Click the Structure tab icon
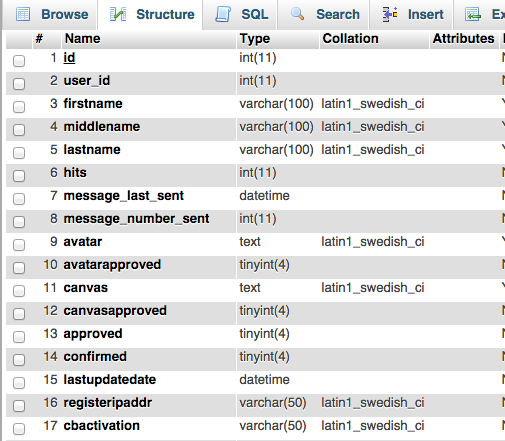 point(118,14)
